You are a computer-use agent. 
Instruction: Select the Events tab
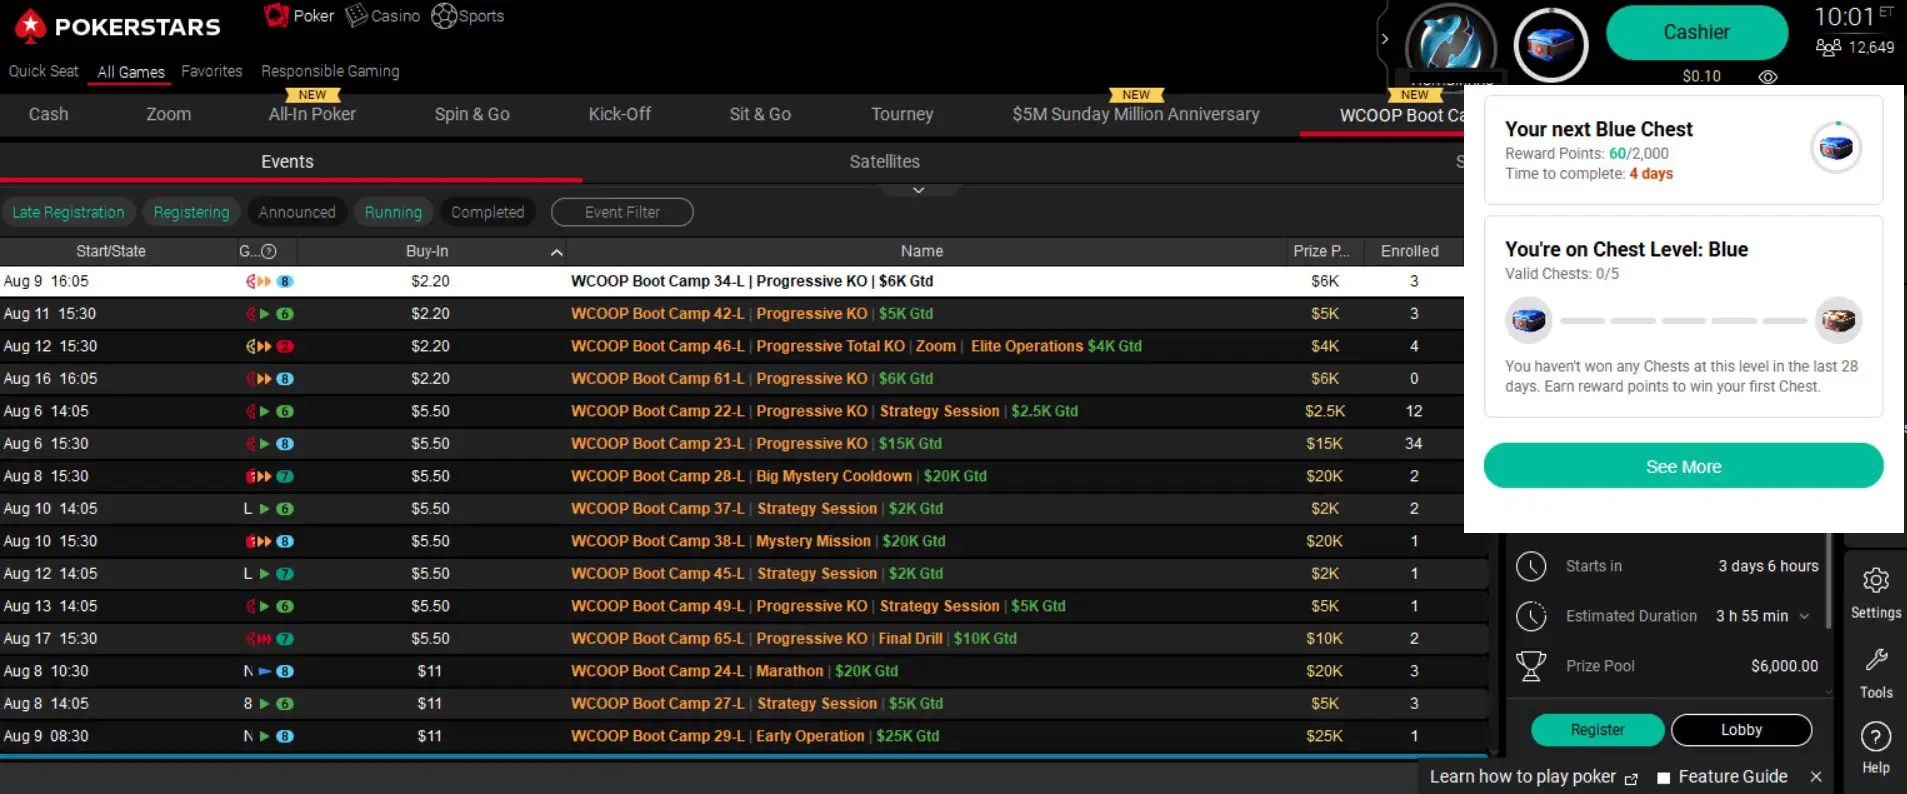click(x=287, y=162)
